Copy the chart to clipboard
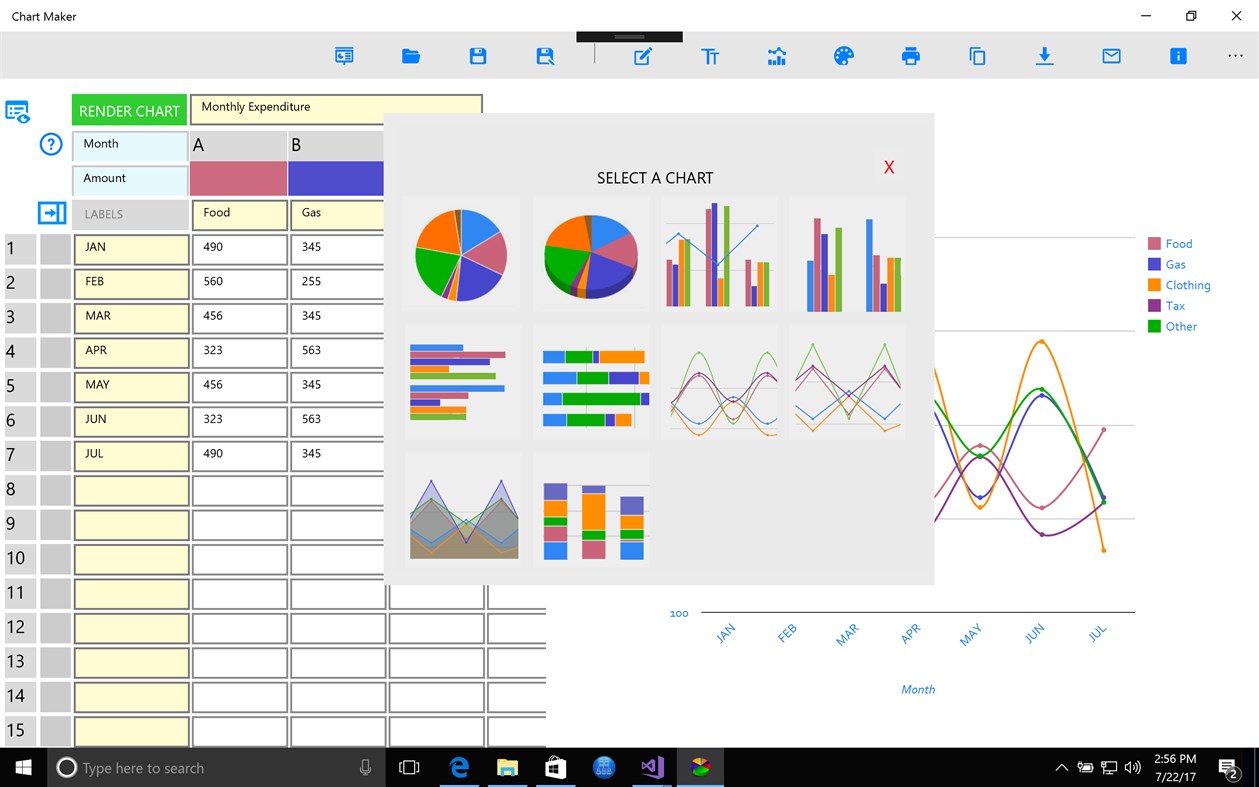Viewport: 1259px width, 787px height. pyautogui.click(x=977, y=56)
